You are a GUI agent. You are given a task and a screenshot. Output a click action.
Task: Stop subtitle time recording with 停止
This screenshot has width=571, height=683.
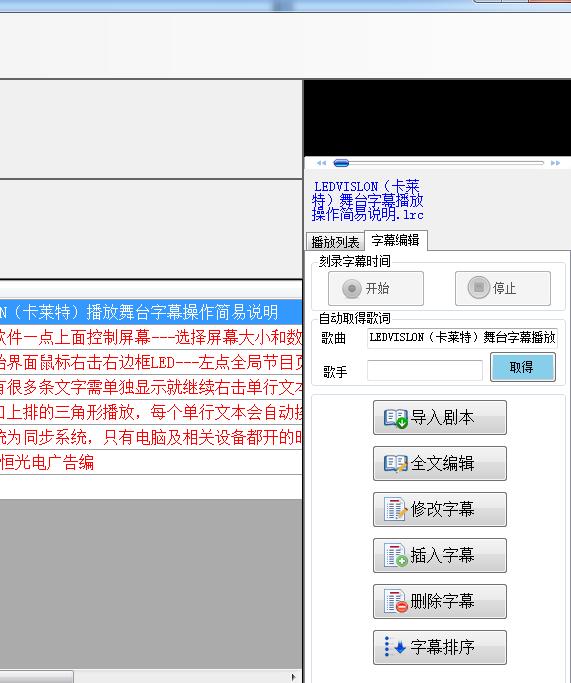tap(503, 288)
